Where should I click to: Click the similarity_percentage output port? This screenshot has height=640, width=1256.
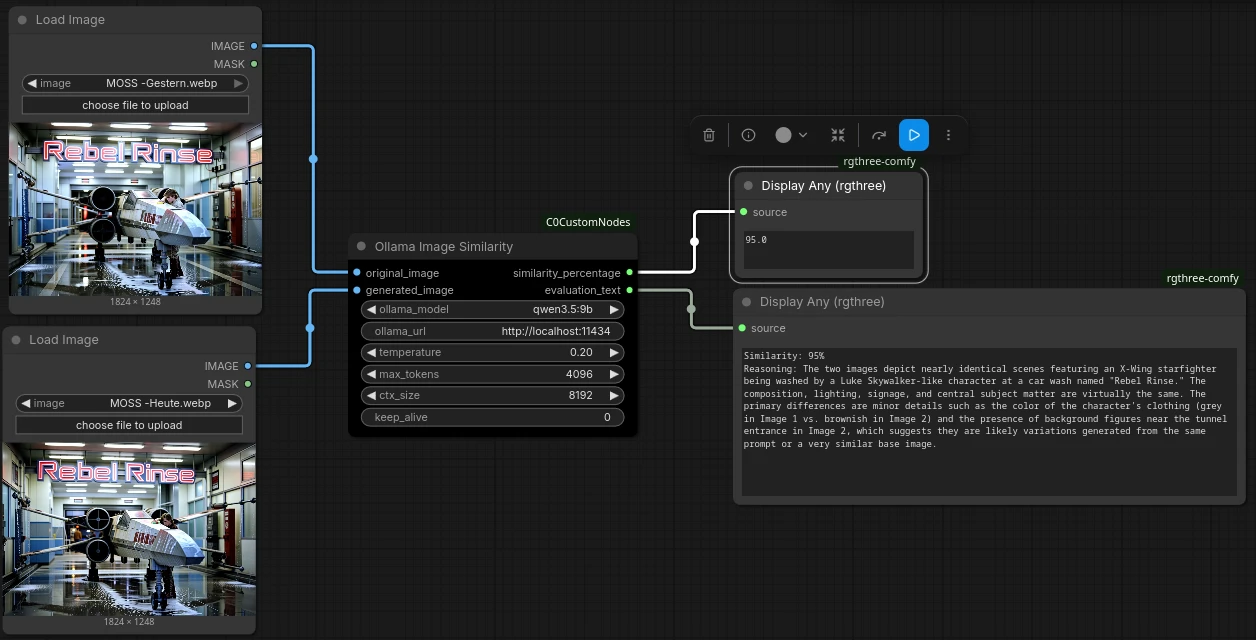pyautogui.click(x=629, y=273)
